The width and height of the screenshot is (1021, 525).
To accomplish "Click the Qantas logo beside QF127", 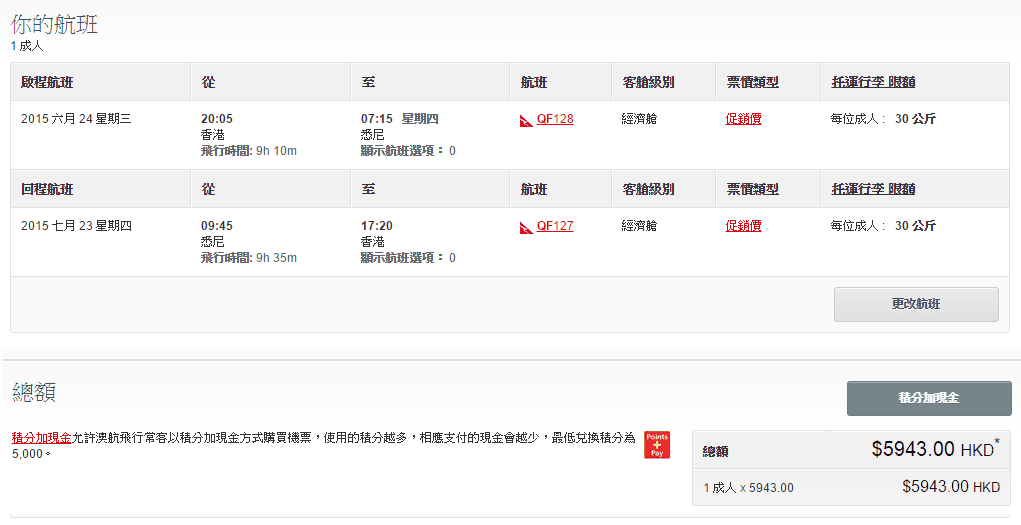I will [x=526, y=227].
